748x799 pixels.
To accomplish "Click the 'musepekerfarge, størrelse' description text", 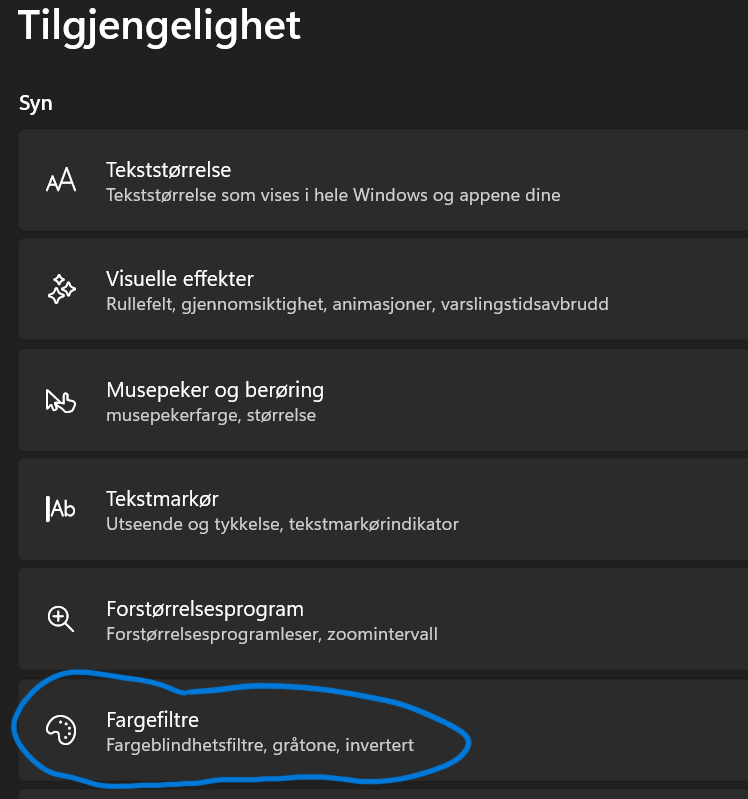I will pyautogui.click(x=211, y=414).
